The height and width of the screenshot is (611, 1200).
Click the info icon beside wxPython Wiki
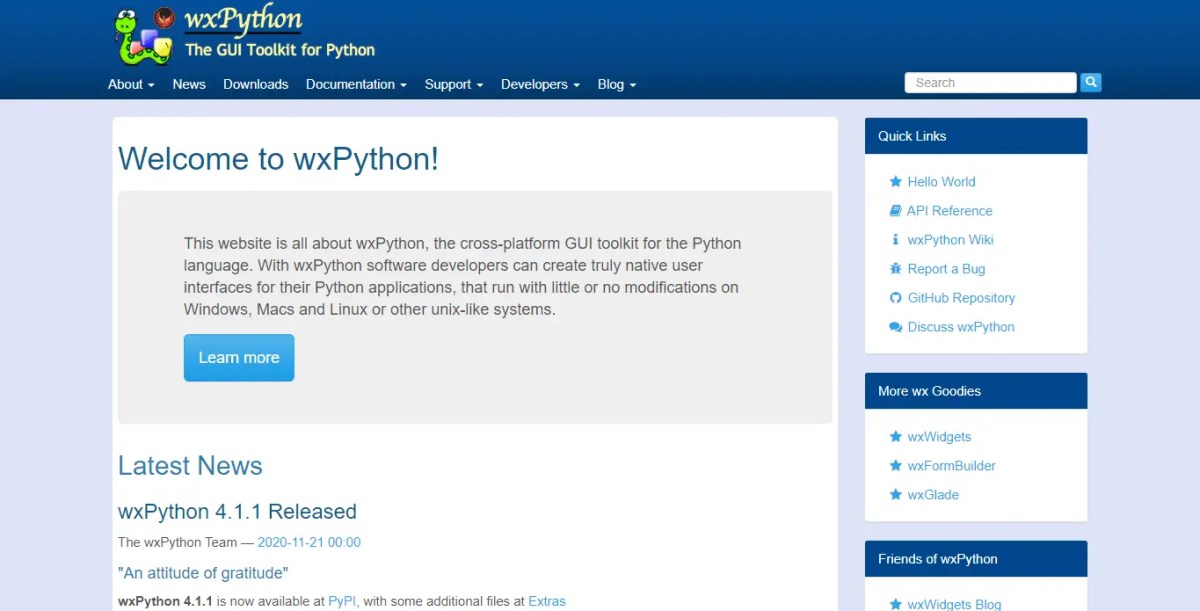pyautogui.click(x=896, y=240)
